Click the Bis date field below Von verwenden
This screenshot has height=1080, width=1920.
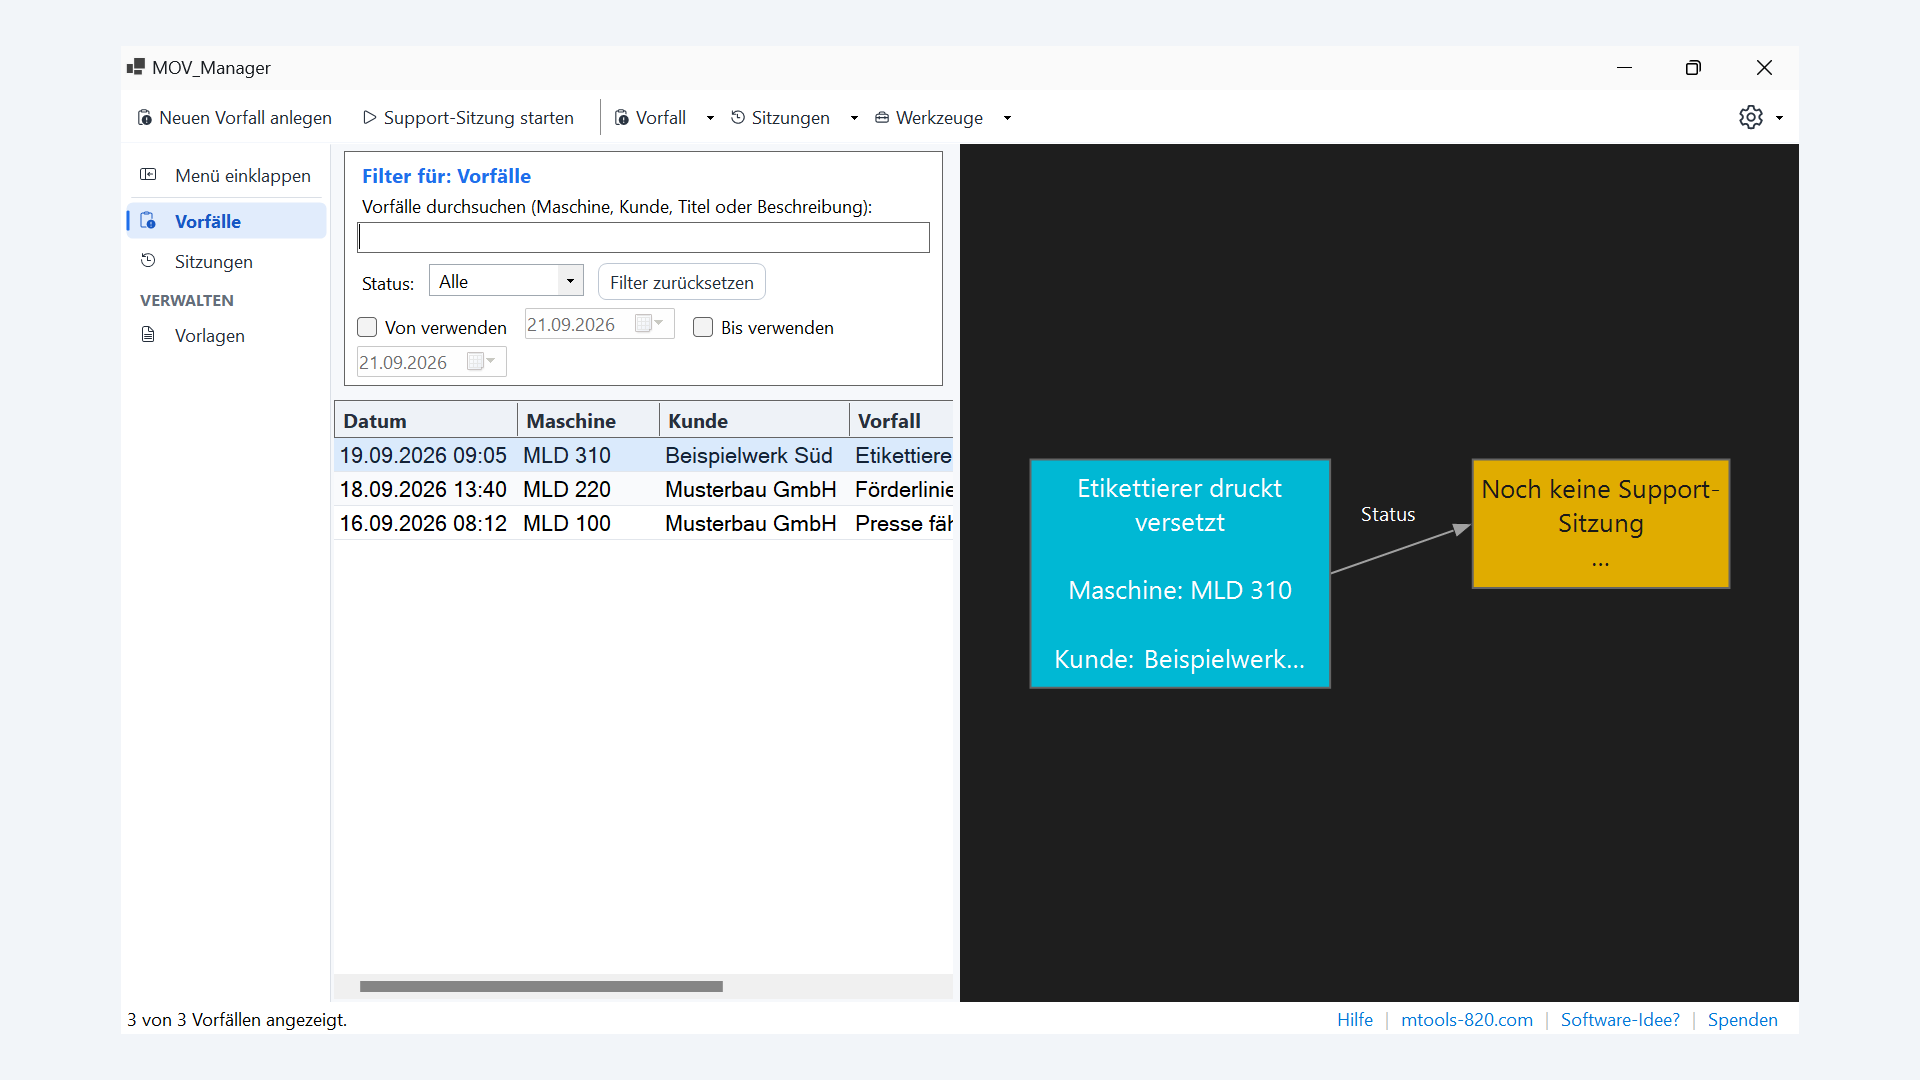tap(432, 362)
